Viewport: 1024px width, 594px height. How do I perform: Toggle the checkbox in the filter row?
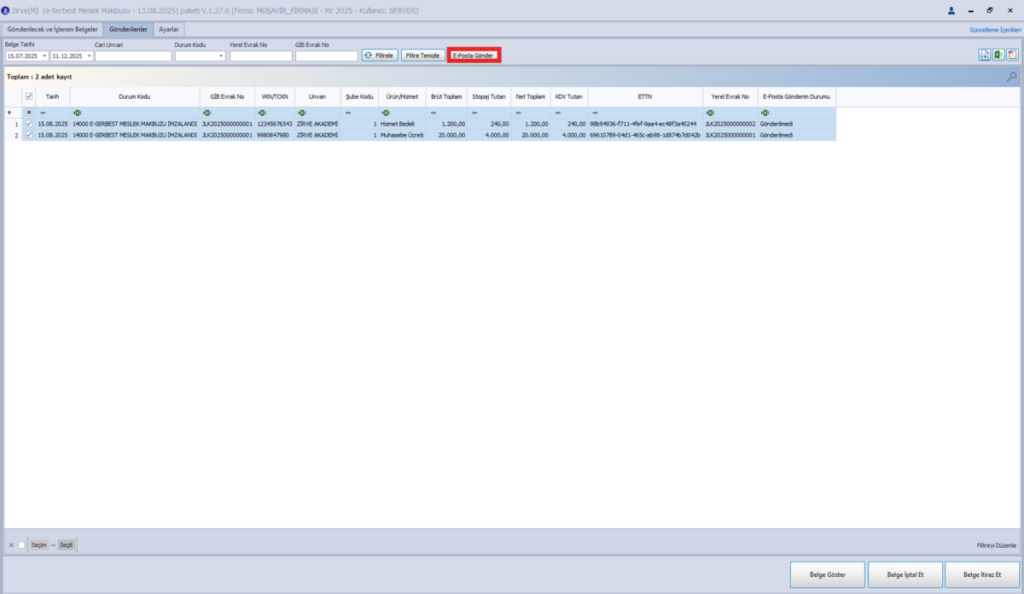tap(29, 113)
